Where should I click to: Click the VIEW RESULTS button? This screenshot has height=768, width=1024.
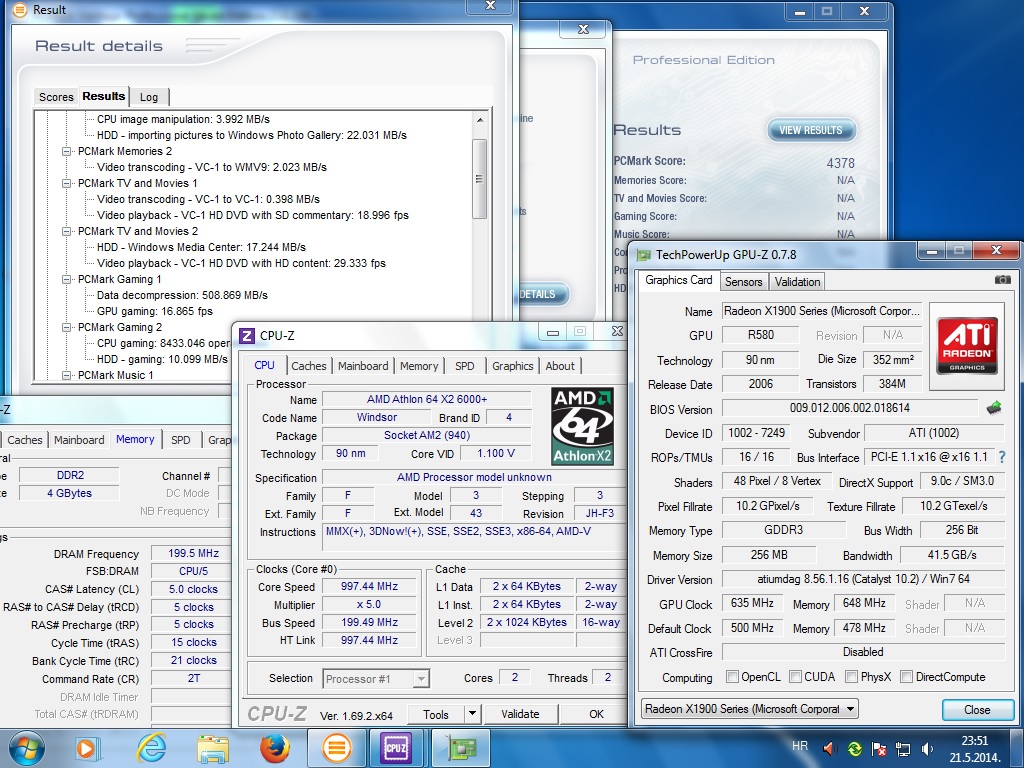click(811, 130)
